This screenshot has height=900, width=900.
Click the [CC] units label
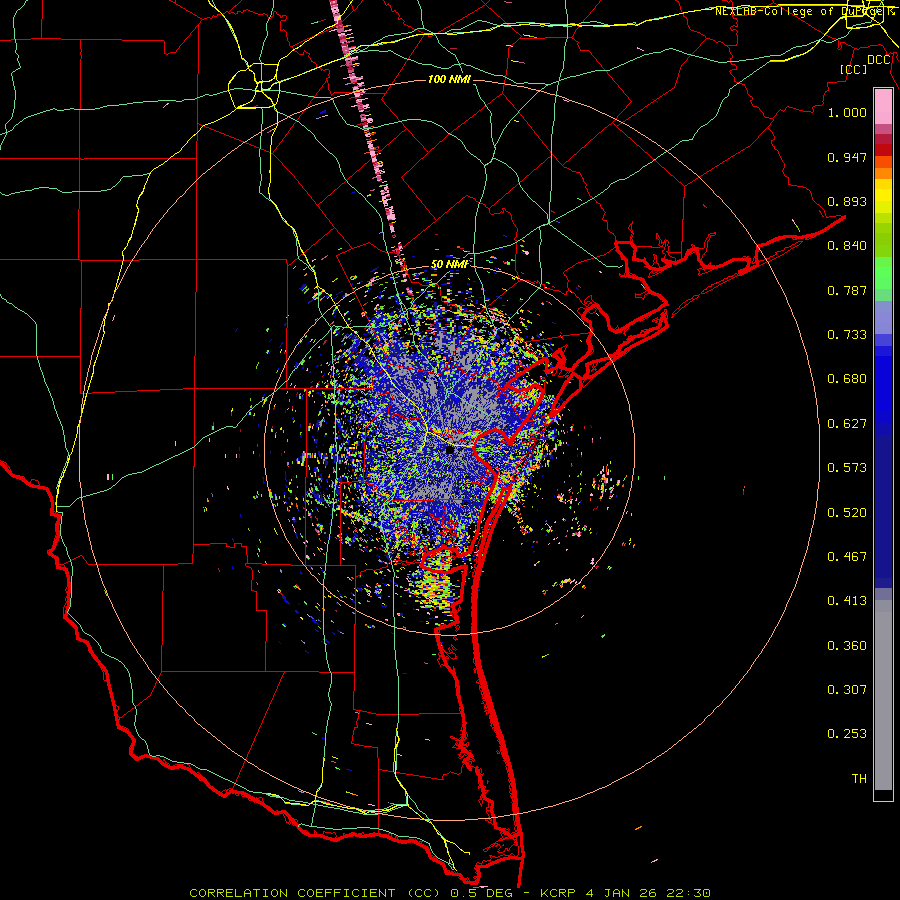coord(853,69)
